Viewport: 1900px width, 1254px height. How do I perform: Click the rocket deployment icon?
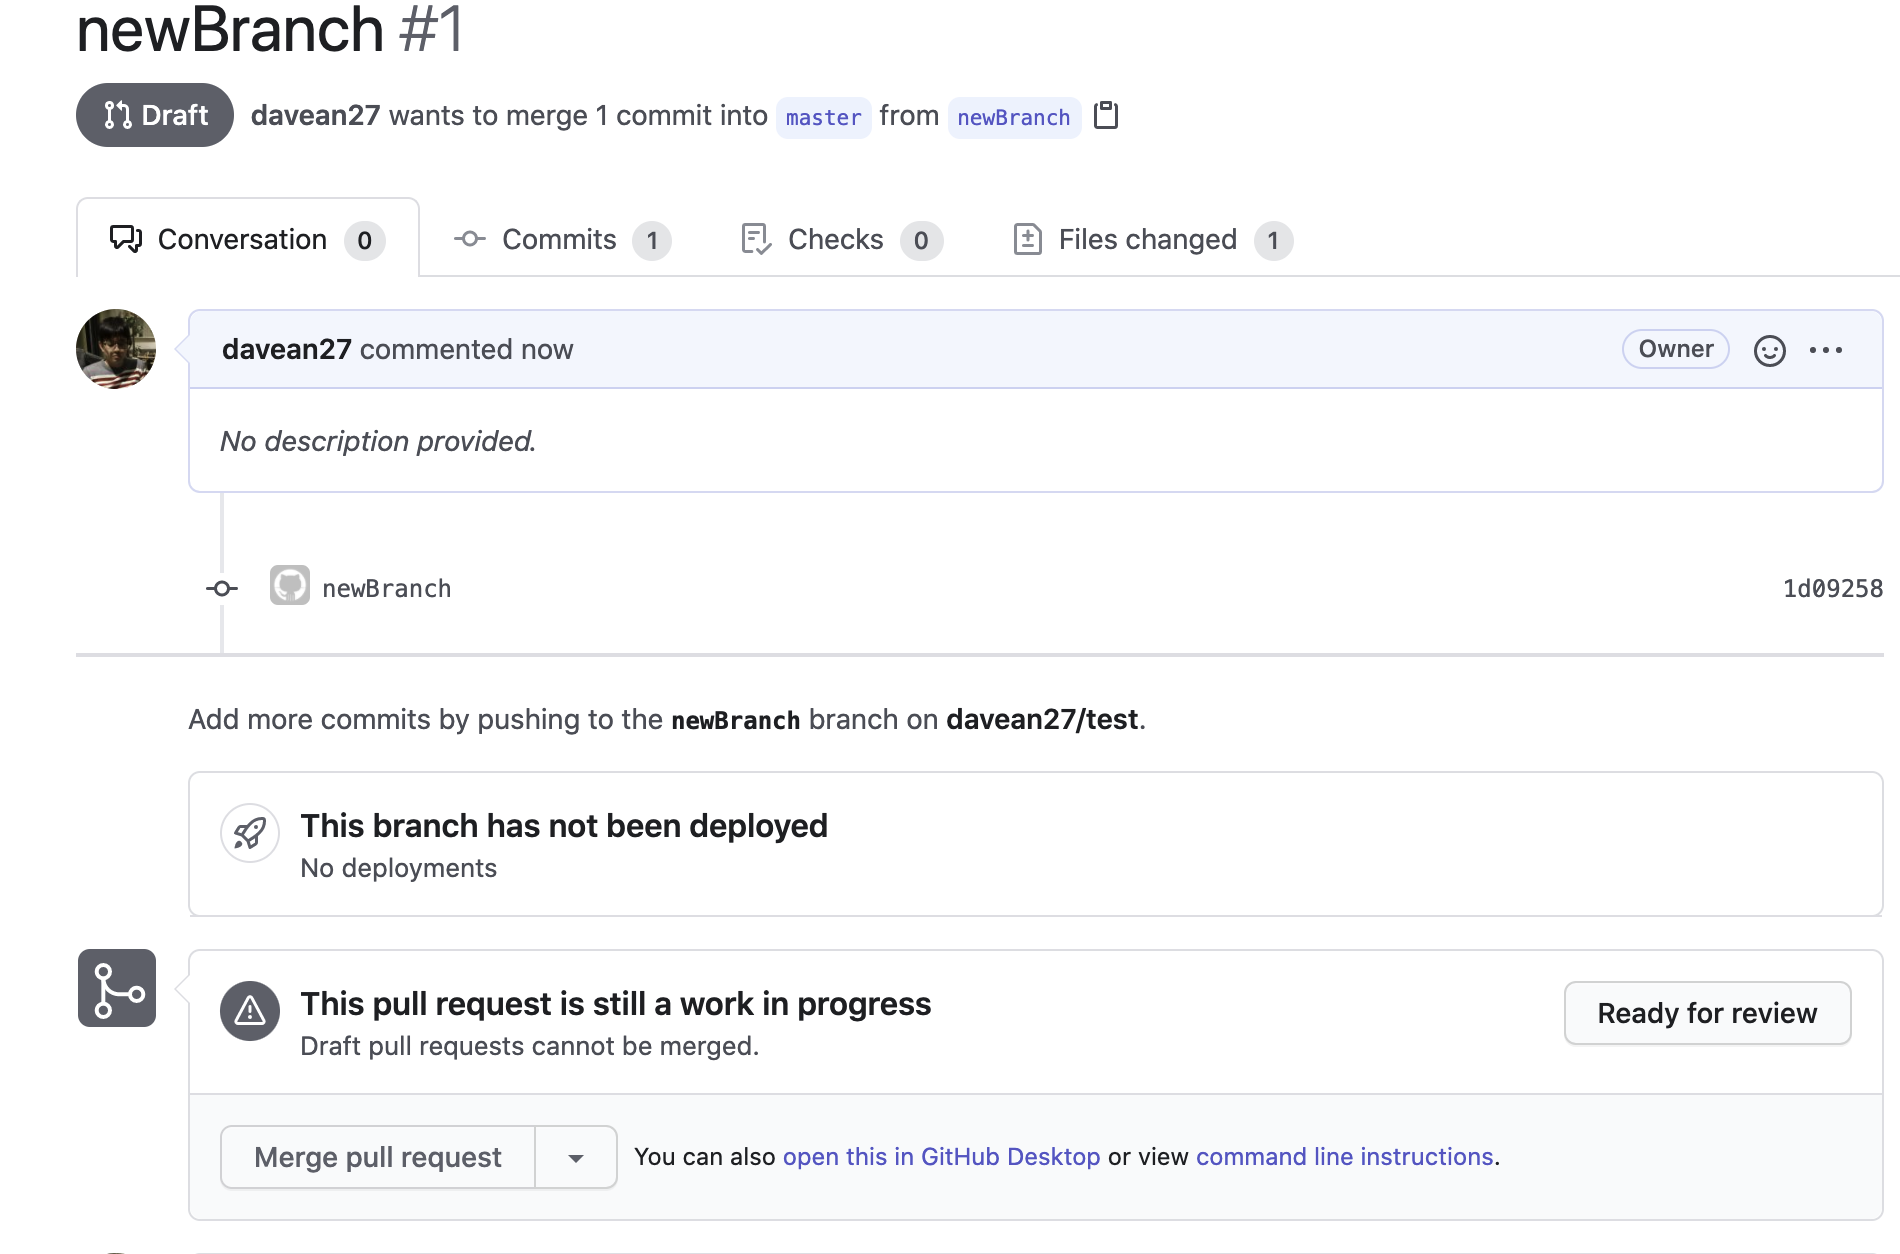coord(249,833)
